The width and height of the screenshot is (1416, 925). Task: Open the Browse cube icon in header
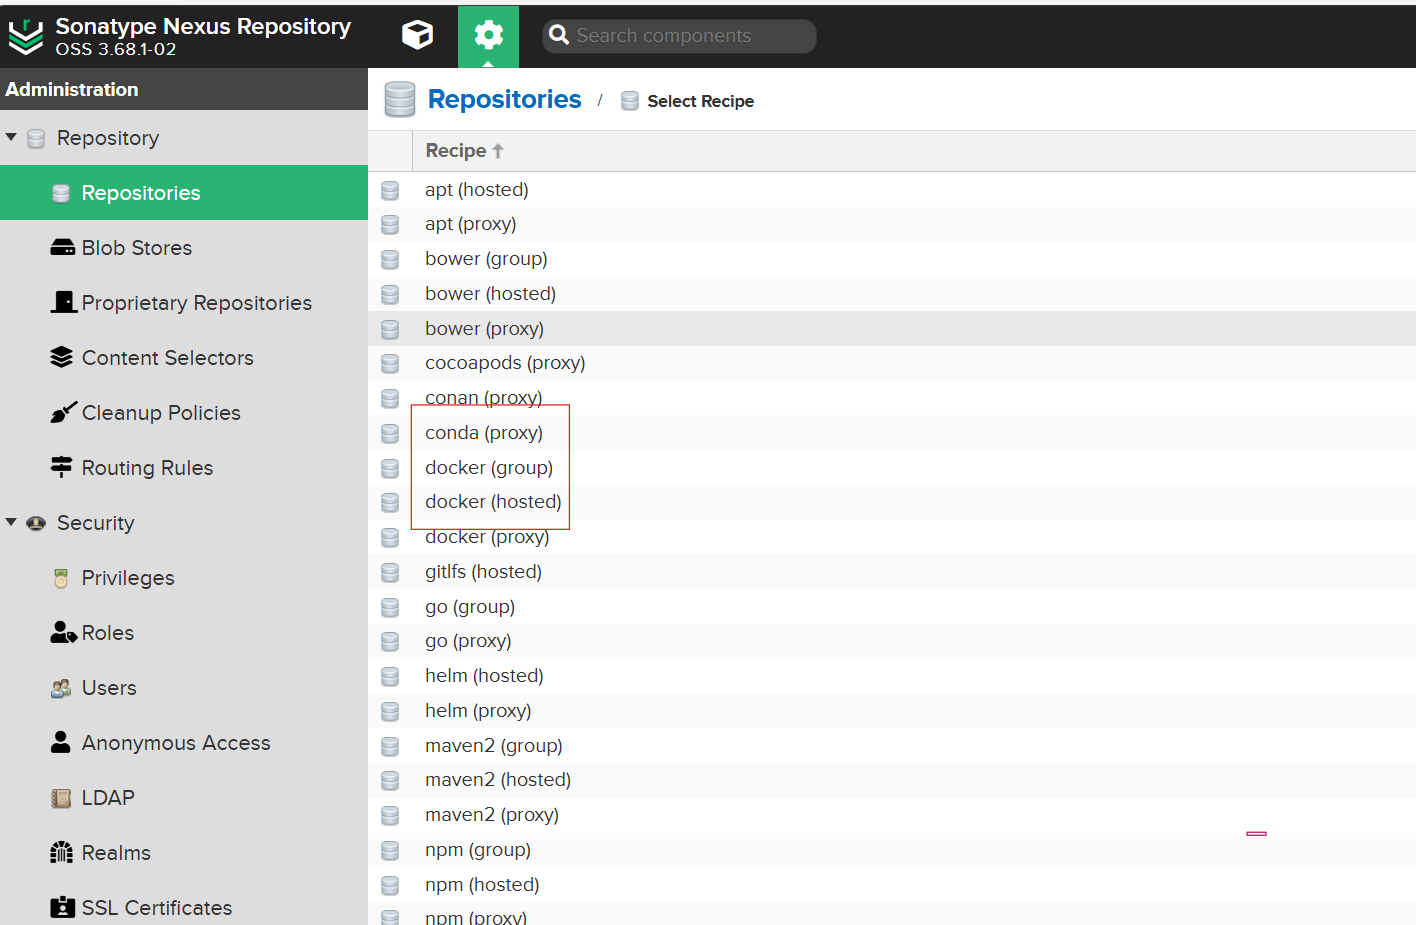pos(417,35)
